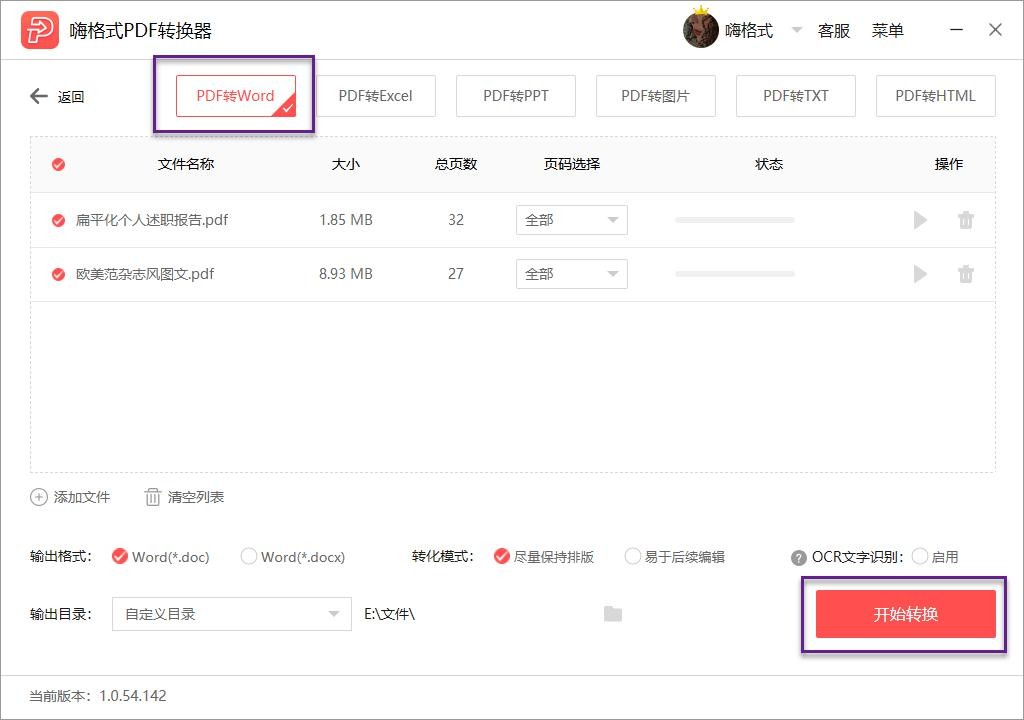Image resolution: width=1024 pixels, height=720 pixels.
Task: Switch to PDF转TXT tab
Action: coord(795,96)
